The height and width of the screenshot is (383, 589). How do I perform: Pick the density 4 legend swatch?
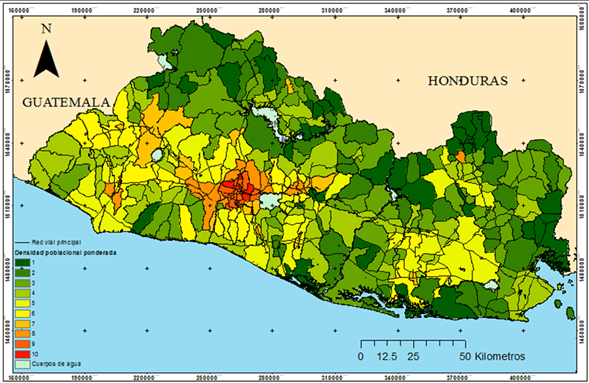22,293
